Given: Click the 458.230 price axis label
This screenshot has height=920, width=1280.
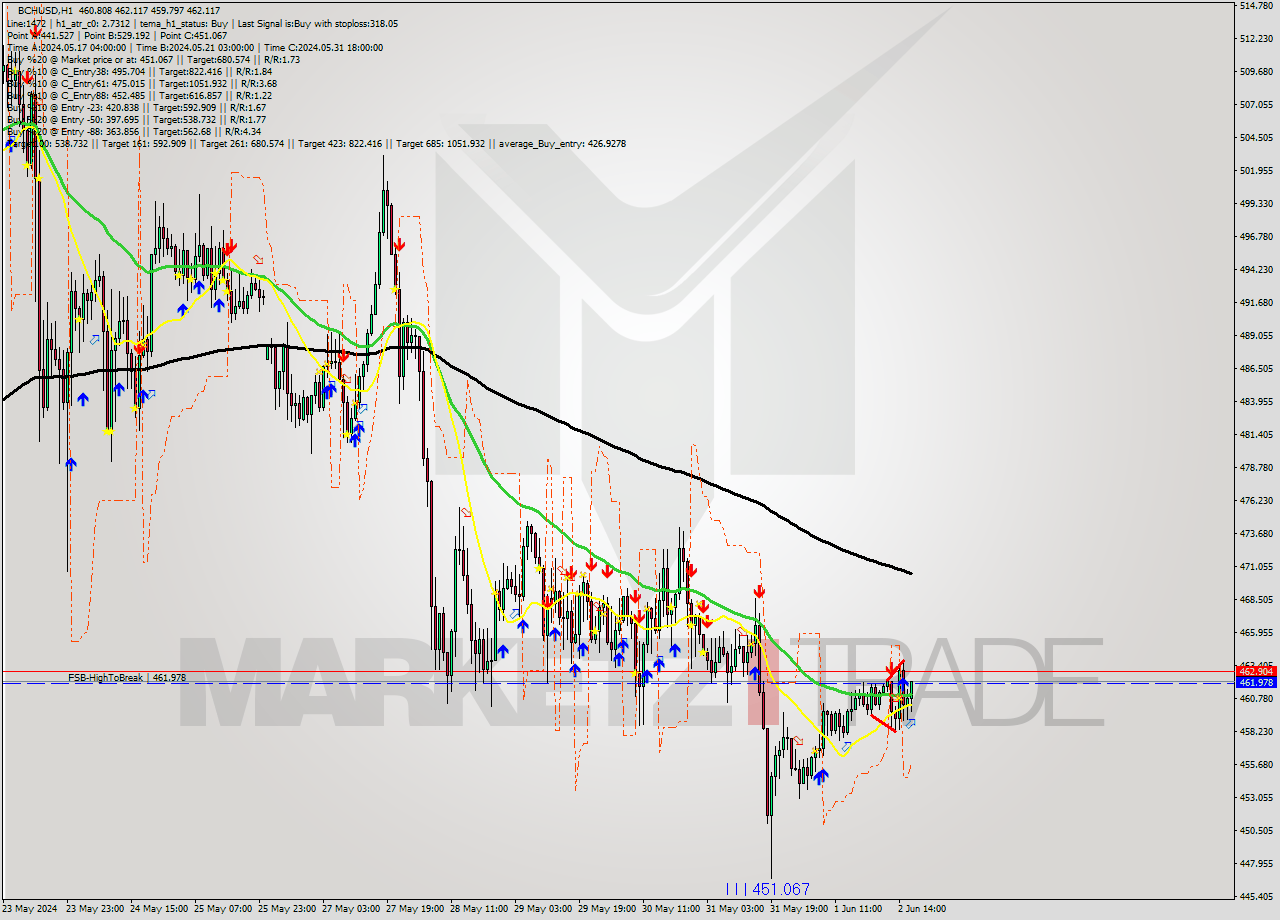Looking at the screenshot, I should 1255,732.
